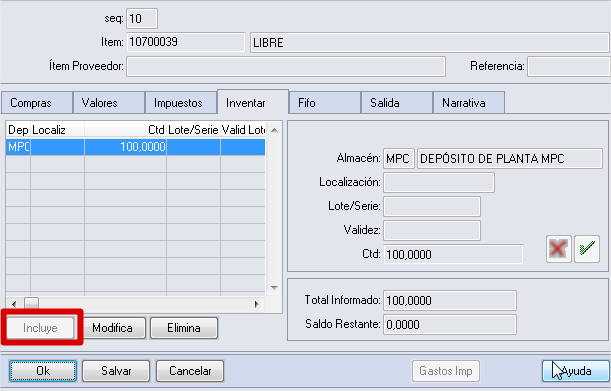Screen dimensions: 611x391
Task: Click the green checkmark confirm icon
Action: tap(587, 249)
